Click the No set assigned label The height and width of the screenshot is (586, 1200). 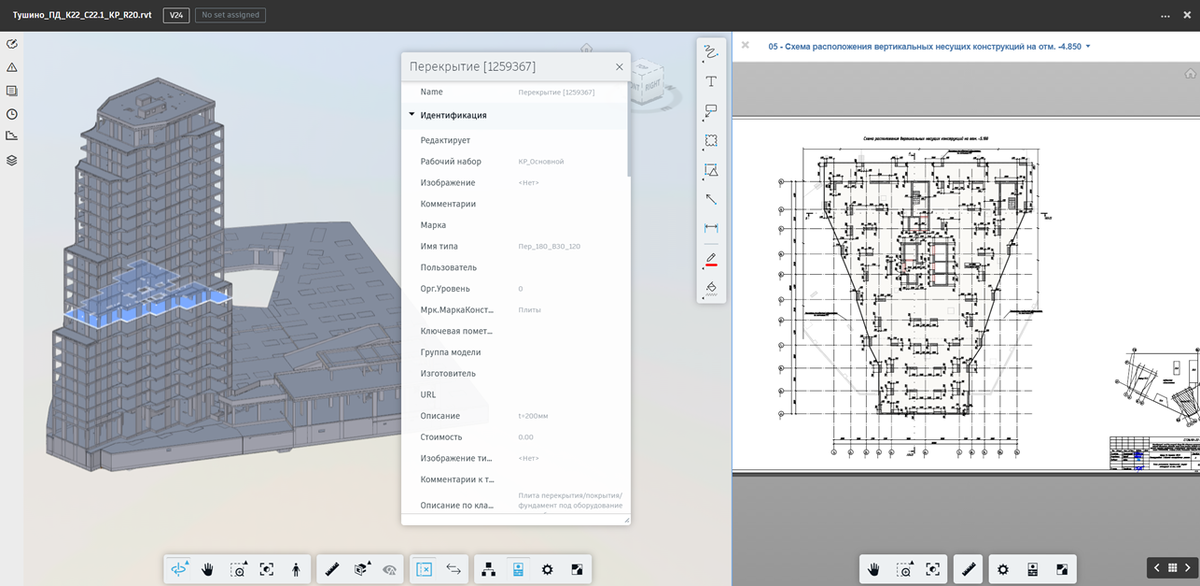click(x=229, y=16)
